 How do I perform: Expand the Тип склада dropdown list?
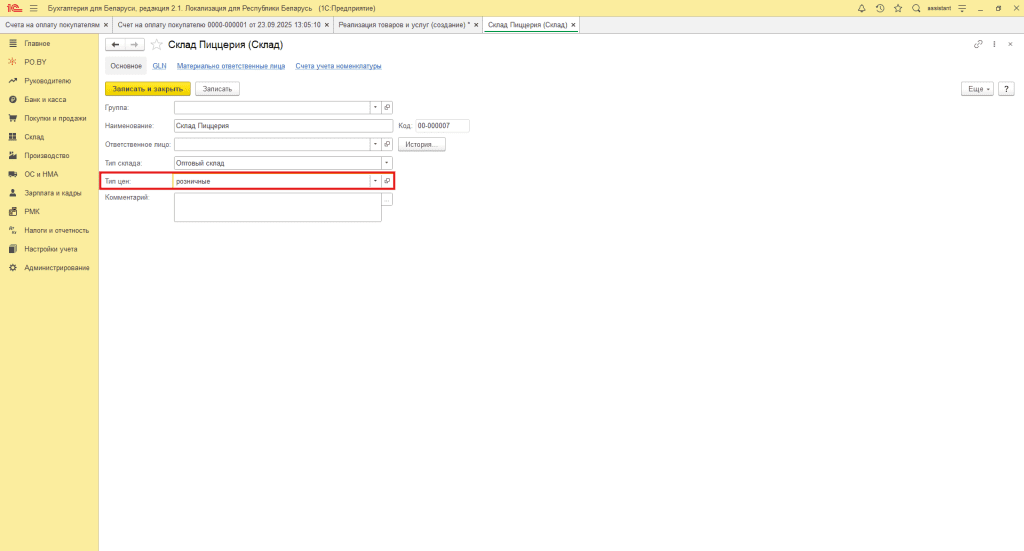pos(386,162)
